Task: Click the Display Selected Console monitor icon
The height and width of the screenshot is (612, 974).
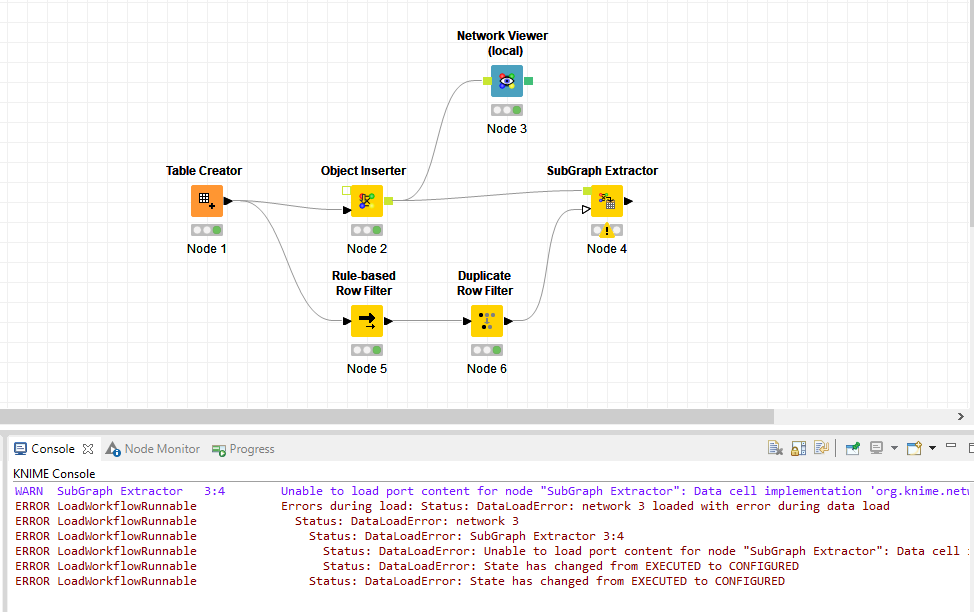Action: pos(876,448)
